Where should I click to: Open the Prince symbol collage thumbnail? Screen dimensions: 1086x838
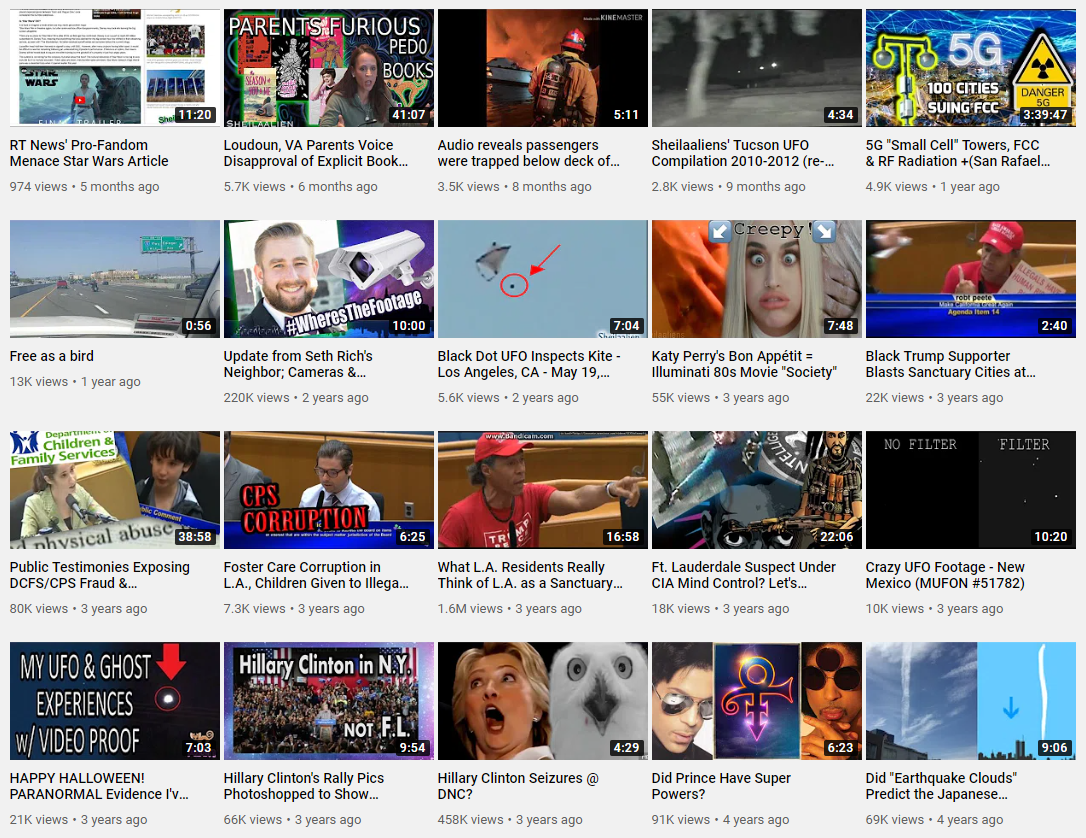[757, 701]
